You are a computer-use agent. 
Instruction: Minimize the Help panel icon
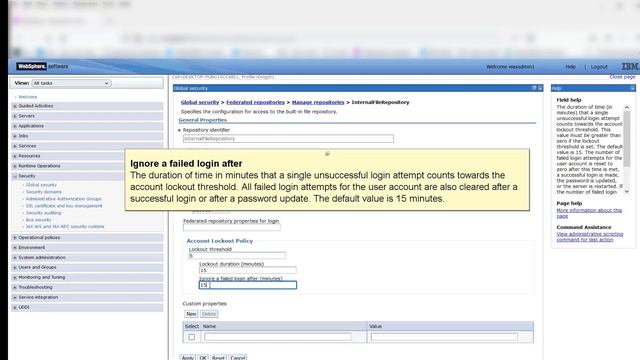pyautogui.click(x=632, y=88)
